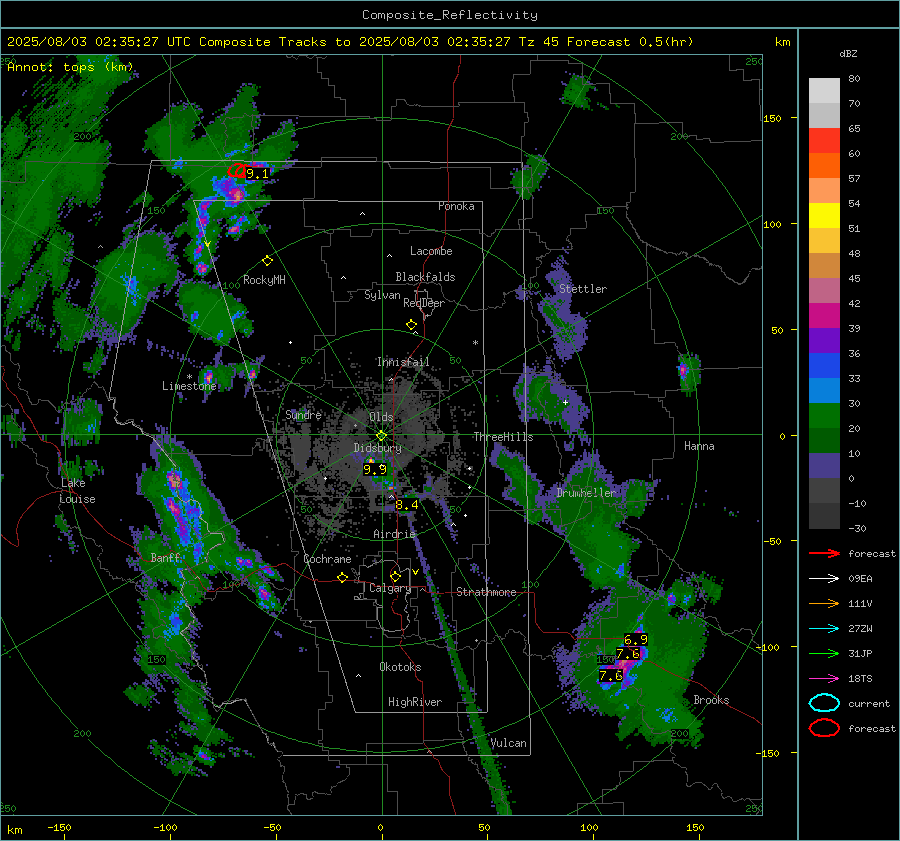Select the magenta 18TS arrow icon
Screen dimensions: 900x841
click(x=824, y=679)
